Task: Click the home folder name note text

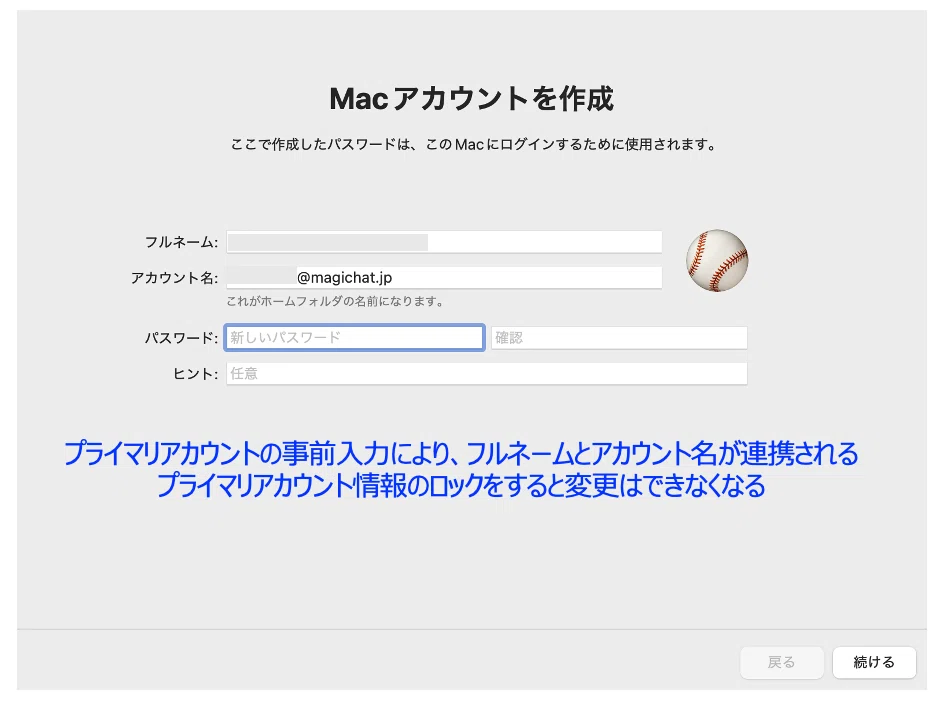Action: click(x=335, y=301)
